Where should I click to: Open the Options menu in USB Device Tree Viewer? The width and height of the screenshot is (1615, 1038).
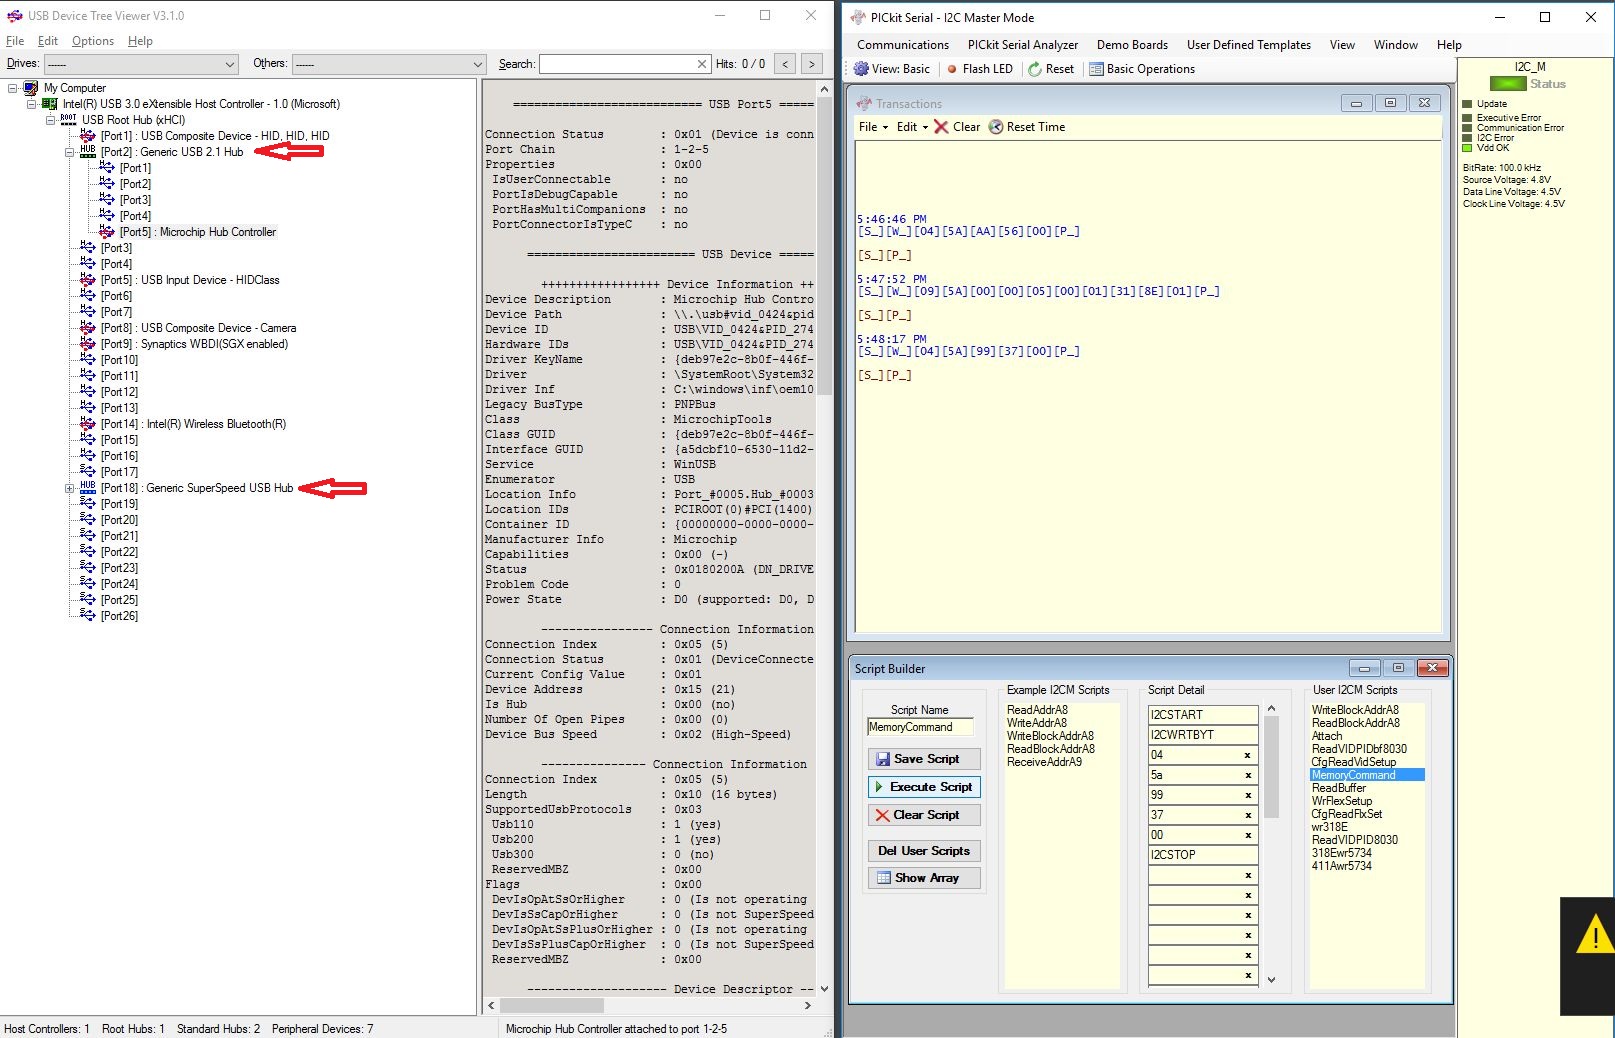coord(93,41)
